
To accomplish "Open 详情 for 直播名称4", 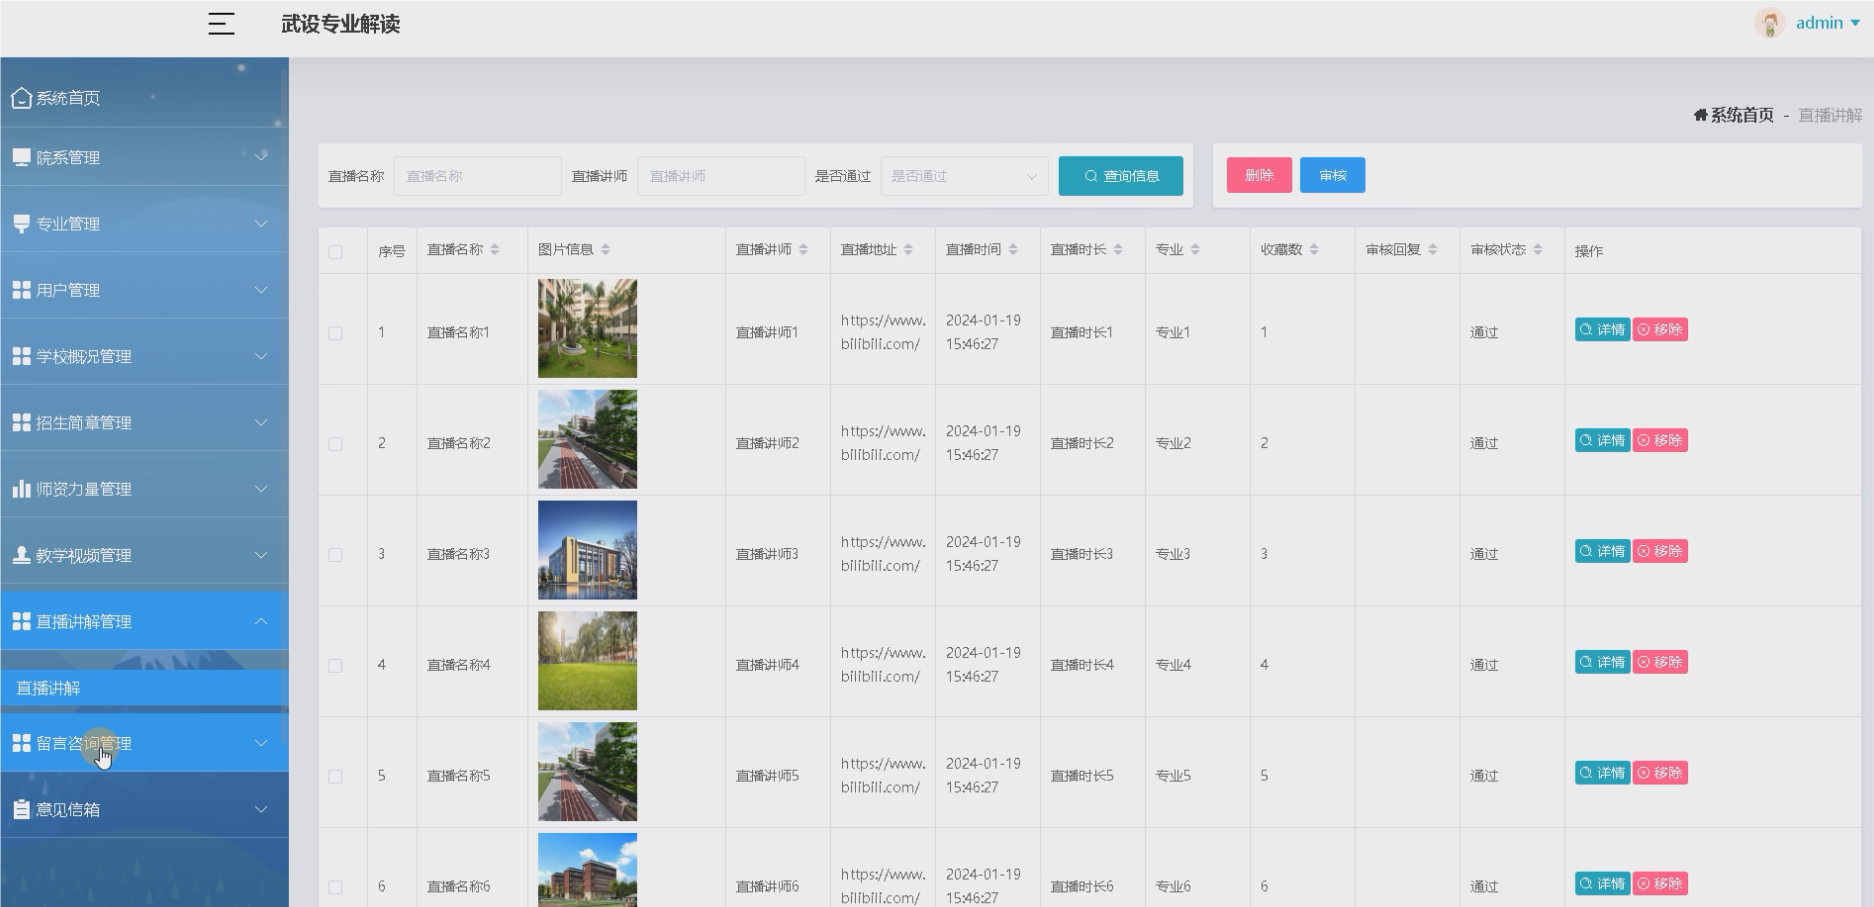I will [x=1602, y=662].
